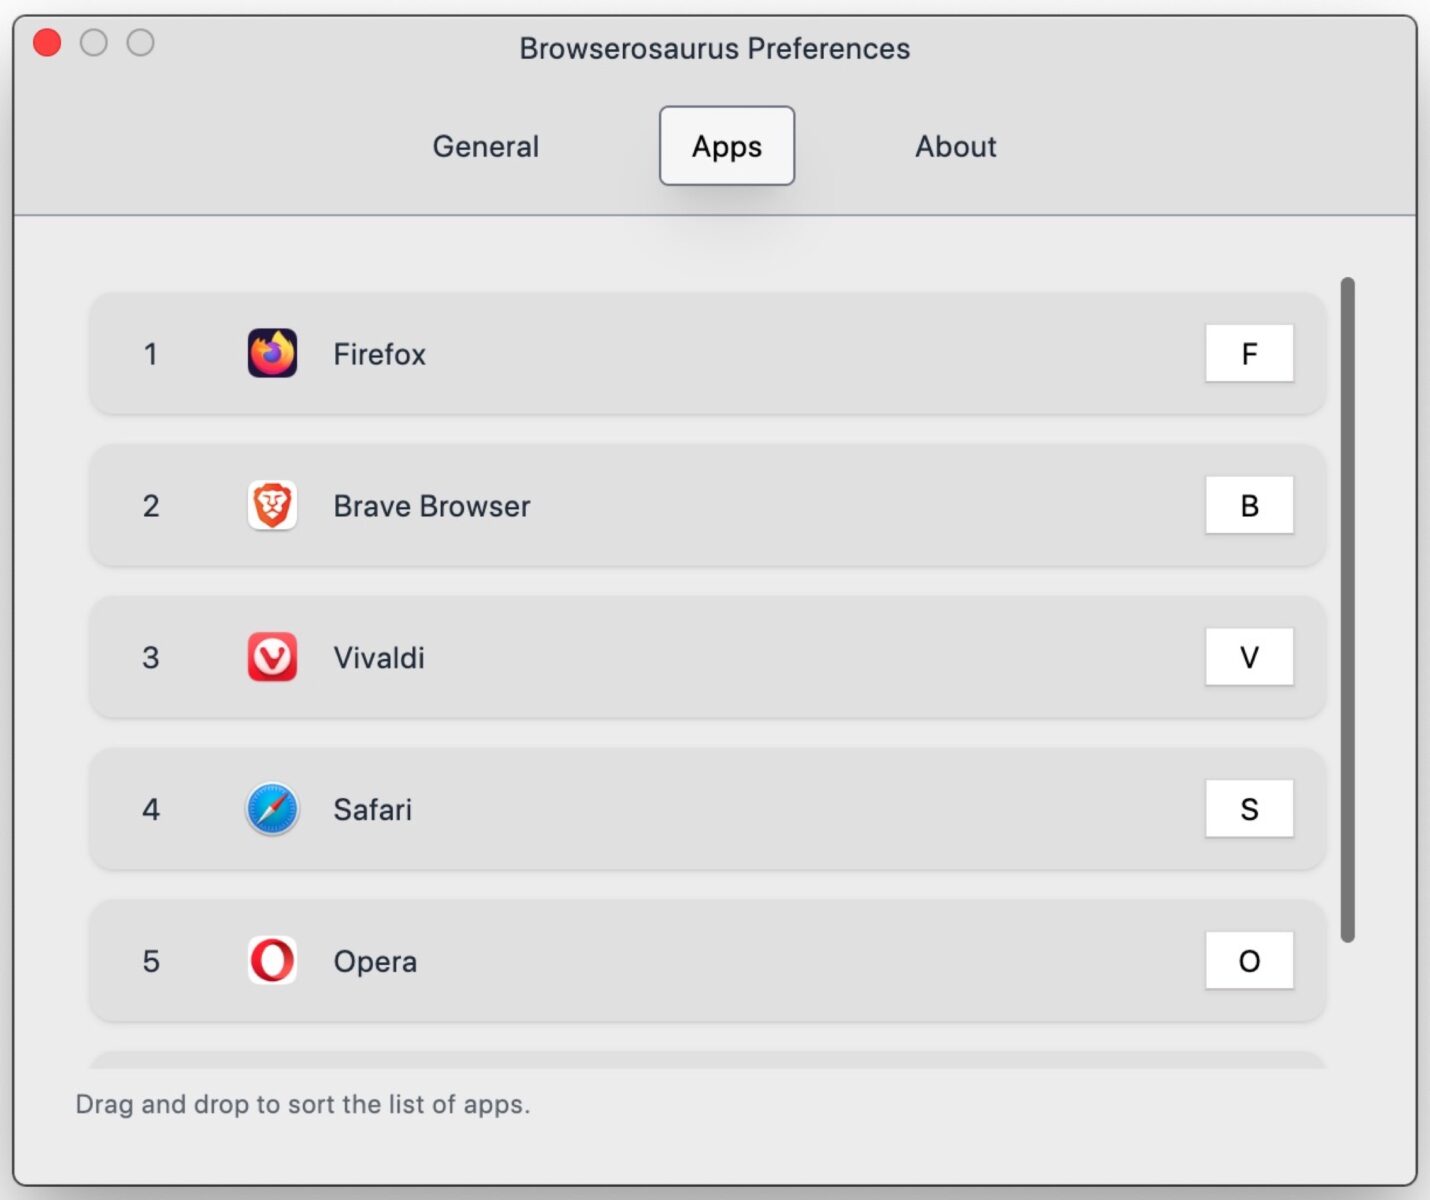Screen dimensions: 1430x1200
Task: Click the Safari compass icon
Action: click(x=272, y=809)
